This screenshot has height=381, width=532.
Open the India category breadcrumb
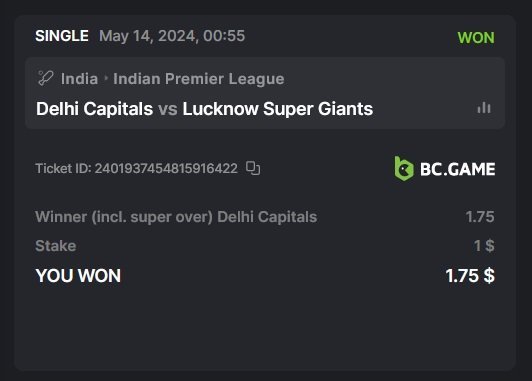point(79,79)
